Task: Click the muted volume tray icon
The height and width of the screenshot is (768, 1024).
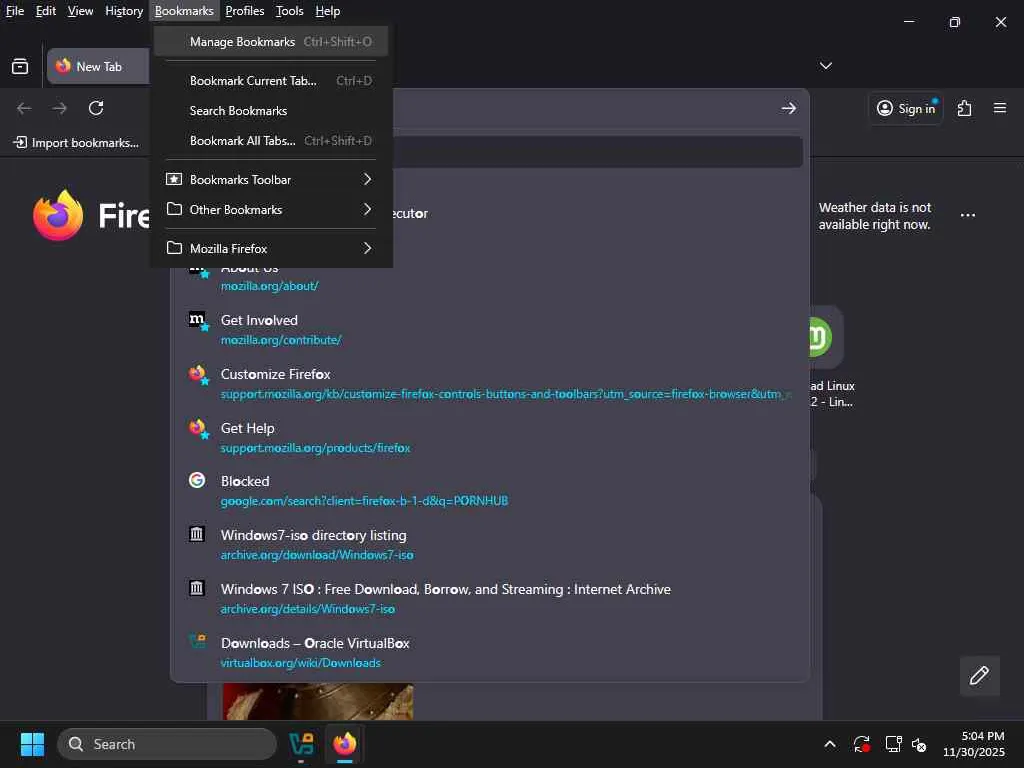Action: 919,744
